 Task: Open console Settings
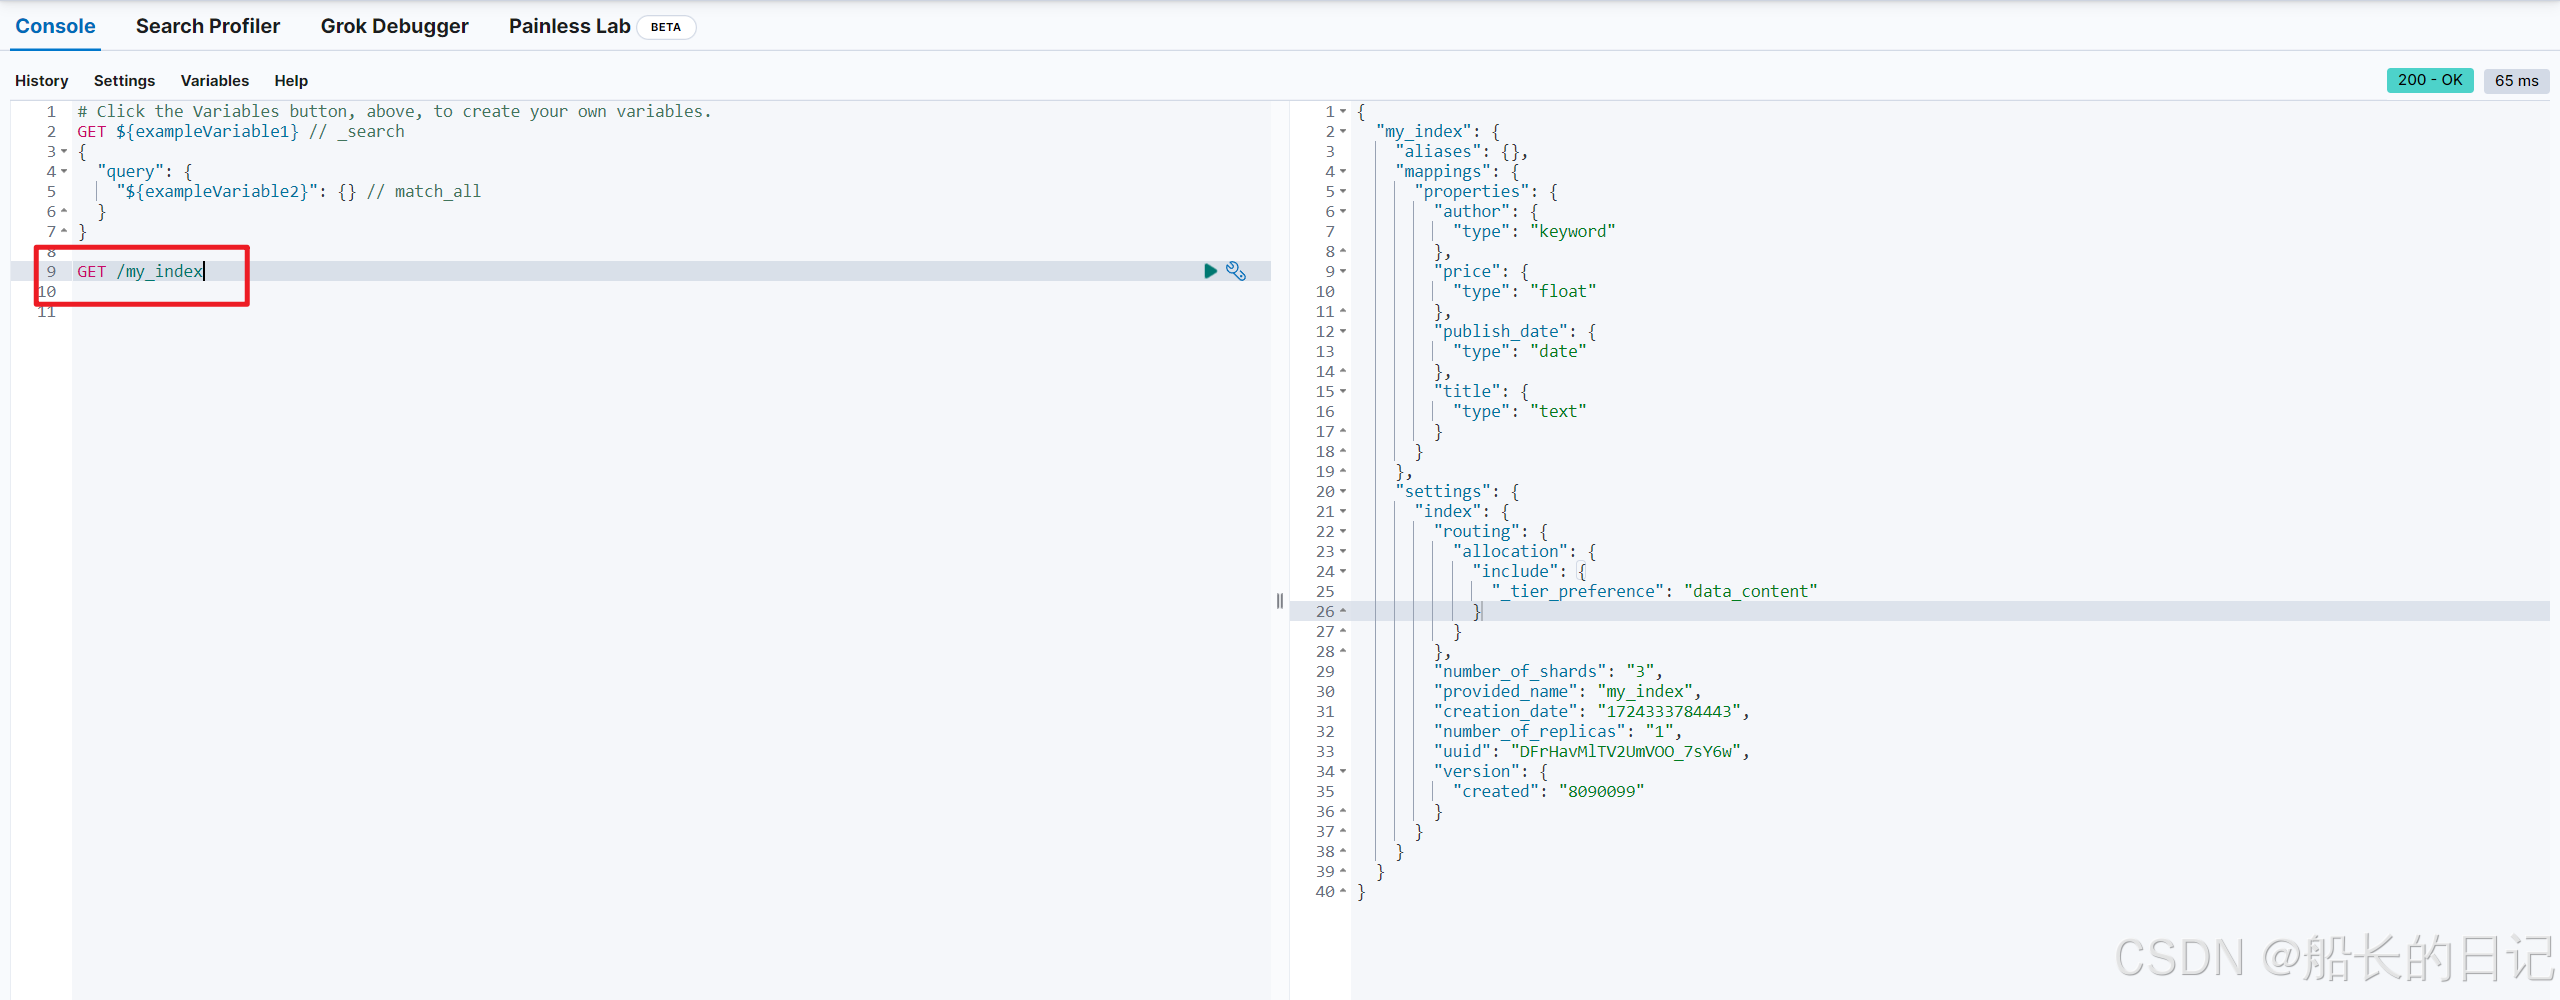pos(124,81)
